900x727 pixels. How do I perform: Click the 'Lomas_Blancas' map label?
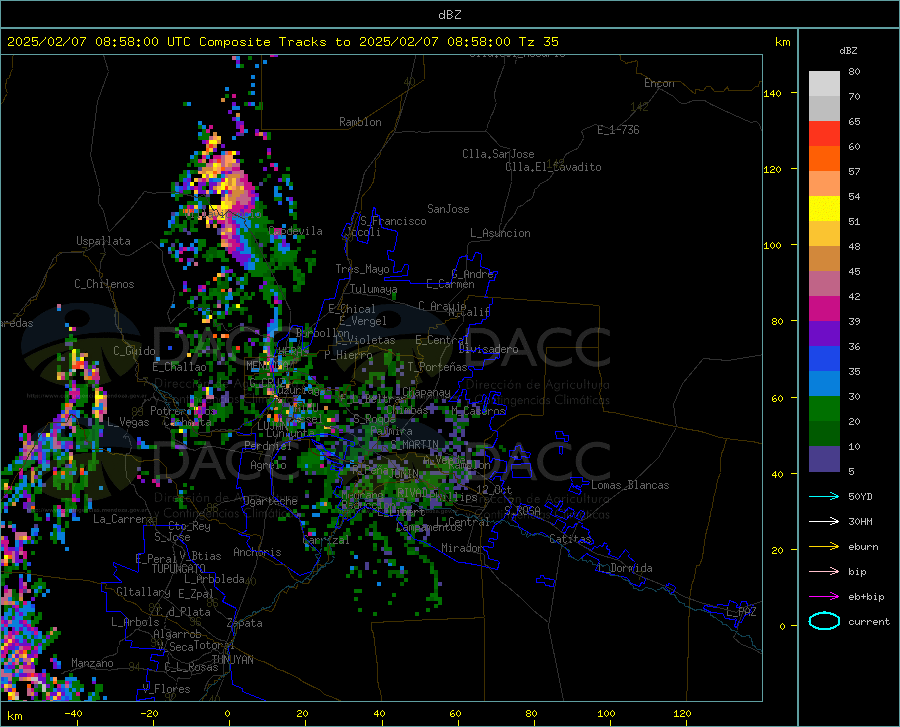630,485
